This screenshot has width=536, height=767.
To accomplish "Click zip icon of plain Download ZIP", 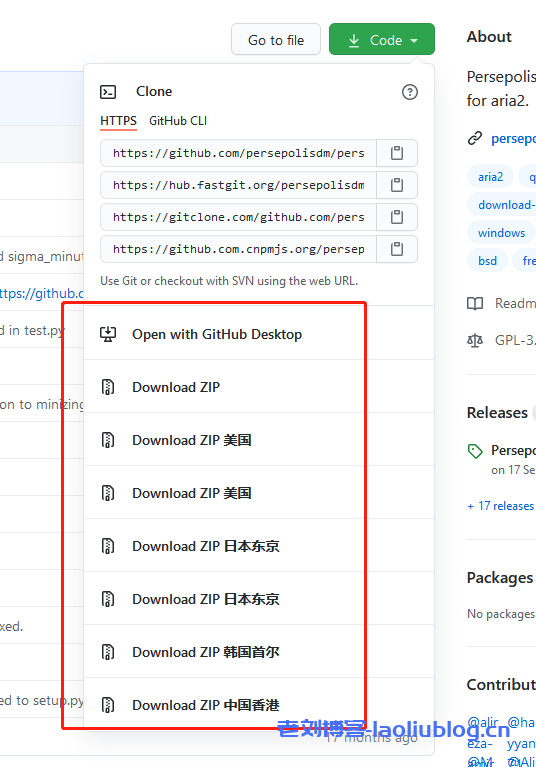I will [108, 387].
